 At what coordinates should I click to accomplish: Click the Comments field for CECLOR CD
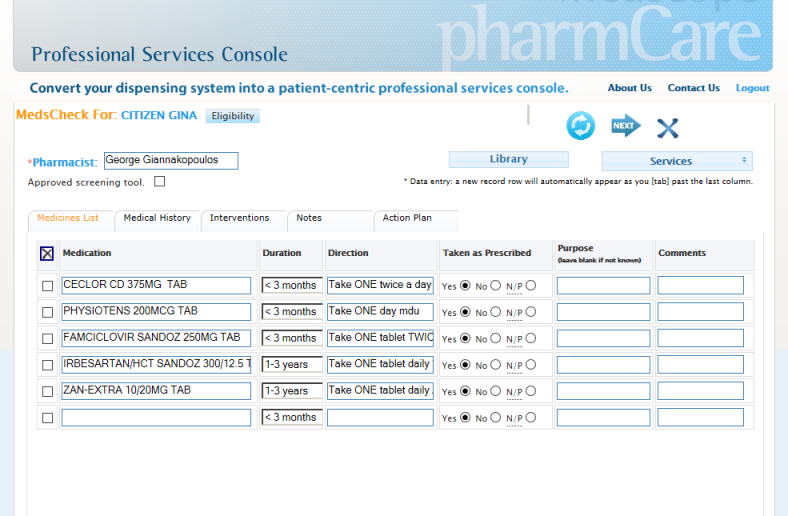click(701, 285)
